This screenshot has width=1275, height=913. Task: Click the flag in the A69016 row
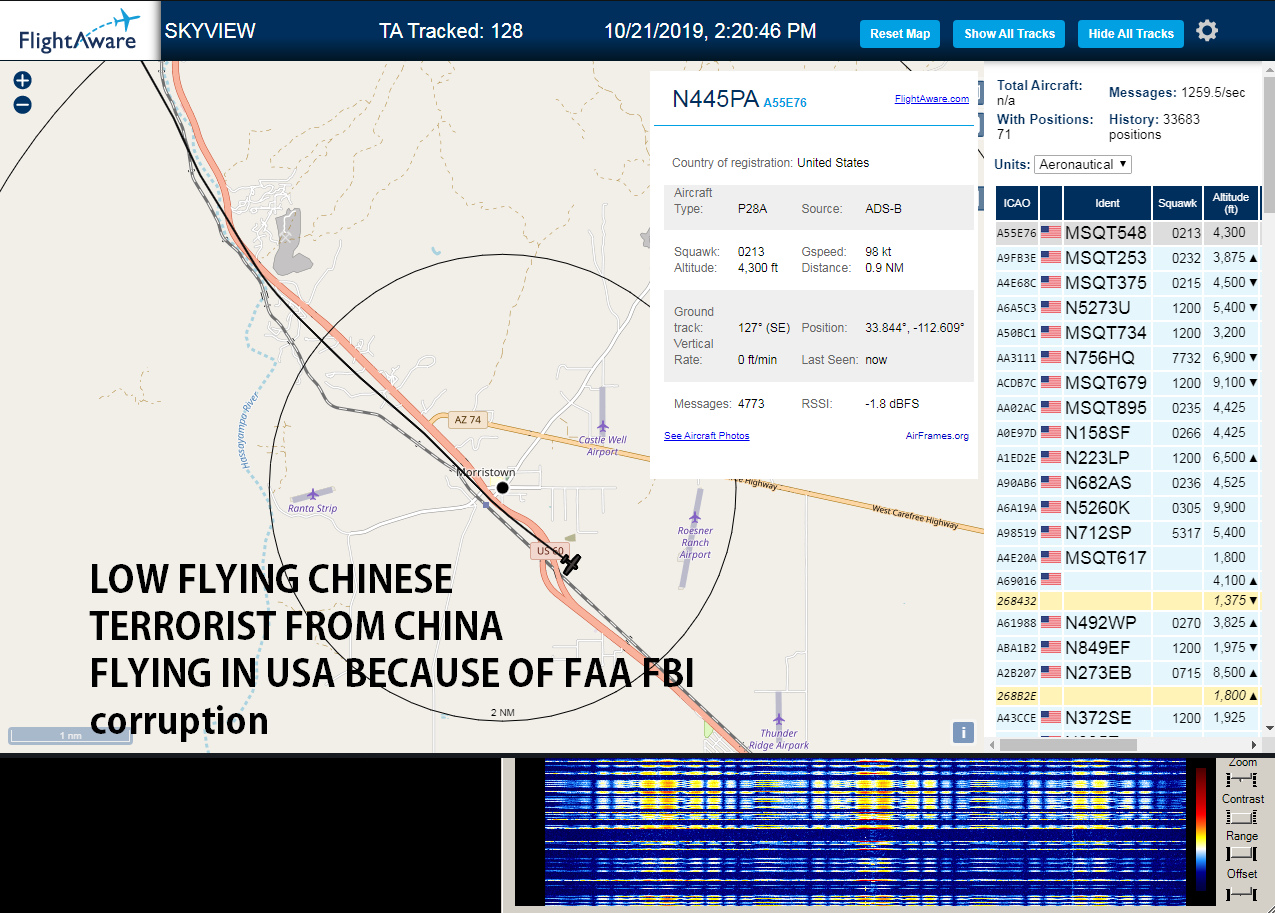[x=1051, y=580]
